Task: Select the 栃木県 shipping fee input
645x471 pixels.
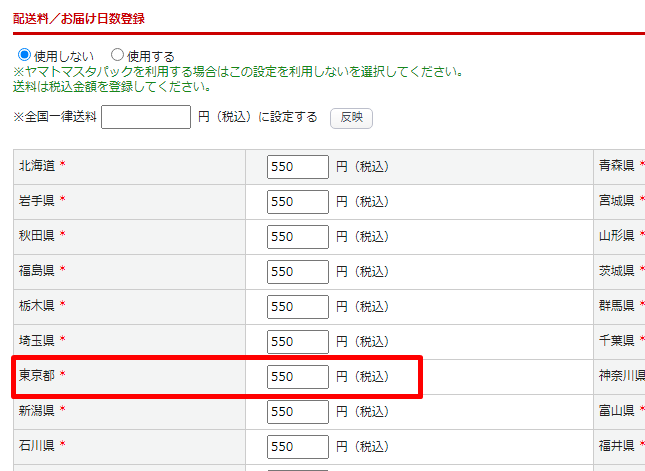Action: click(x=298, y=307)
